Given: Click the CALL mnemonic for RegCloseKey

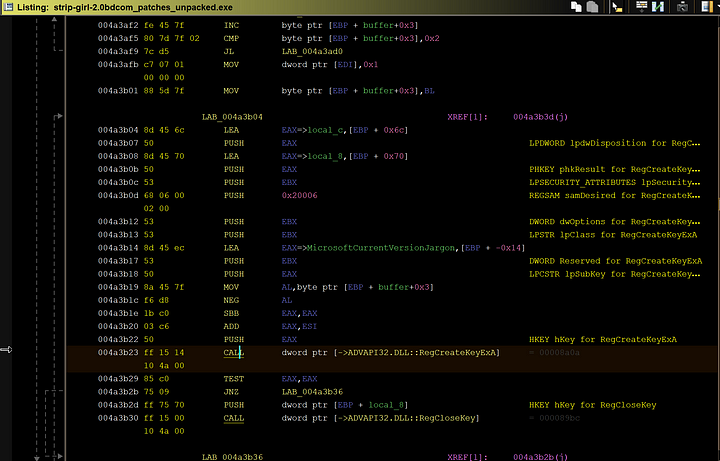Looking at the screenshot, I should tap(233, 418).
